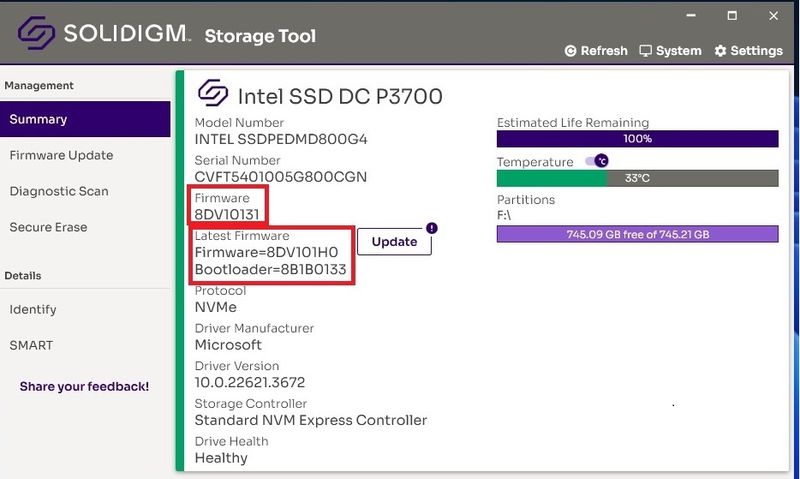800x479 pixels.
Task: Open the SMART details page
Action: pos(31,345)
